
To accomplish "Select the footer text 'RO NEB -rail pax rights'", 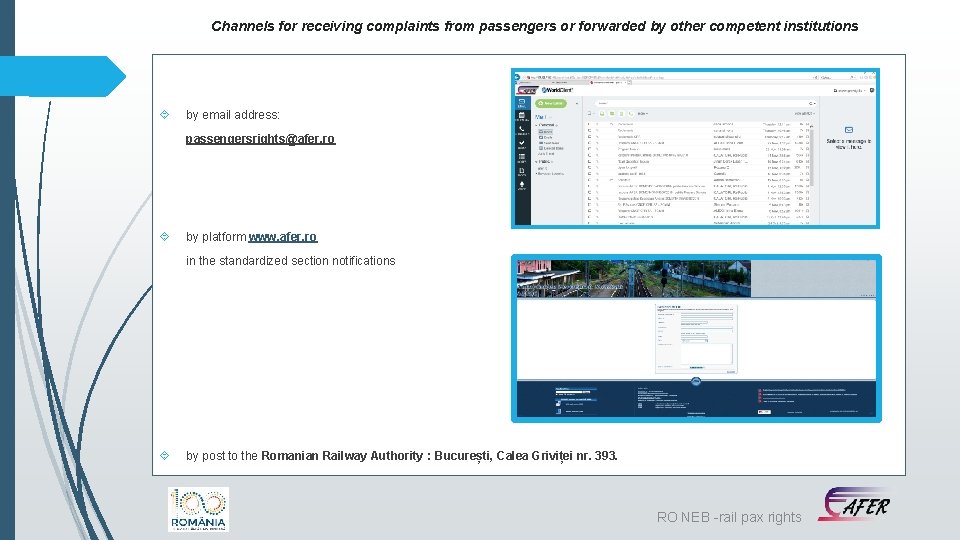I will coord(729,517).
